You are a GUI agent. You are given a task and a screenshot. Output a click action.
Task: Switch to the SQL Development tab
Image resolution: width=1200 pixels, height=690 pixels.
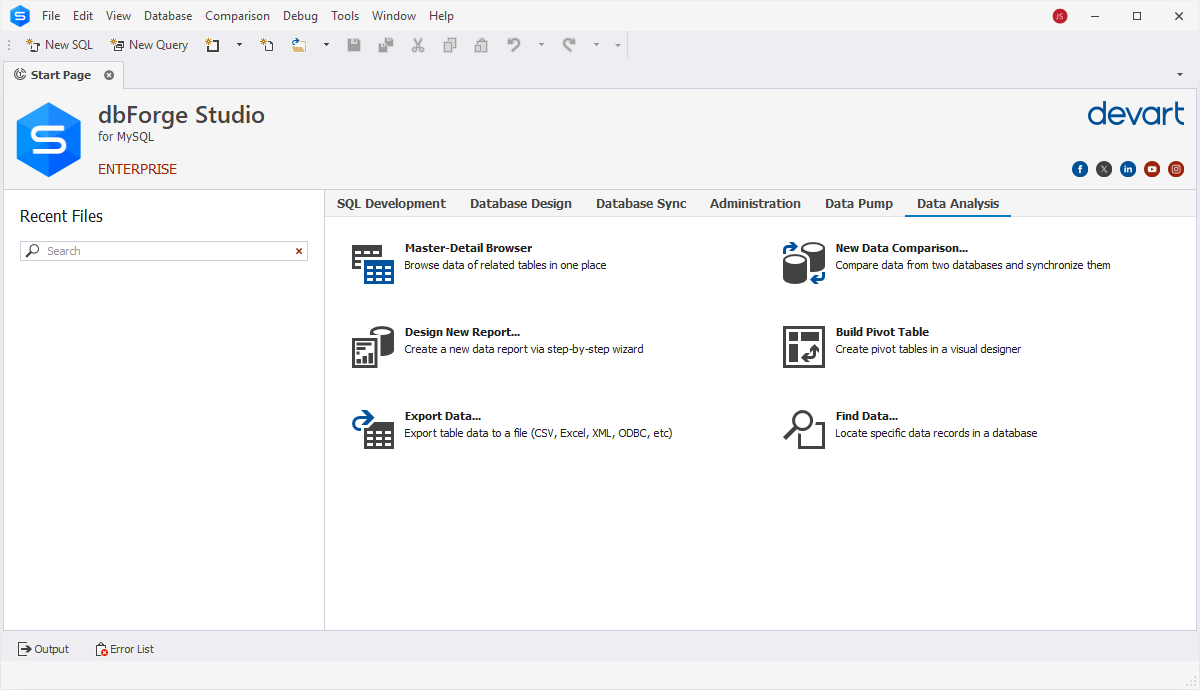[391, 204]
